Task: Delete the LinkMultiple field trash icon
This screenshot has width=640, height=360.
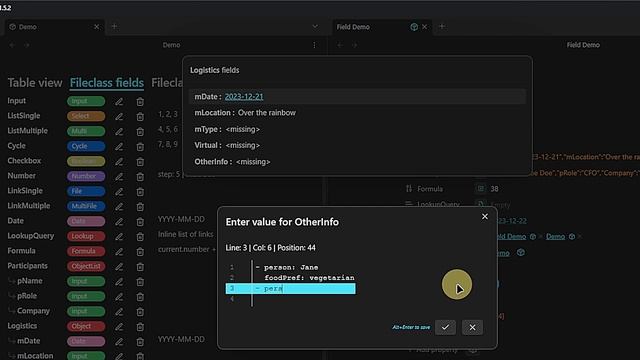Action: click(140, 207)
